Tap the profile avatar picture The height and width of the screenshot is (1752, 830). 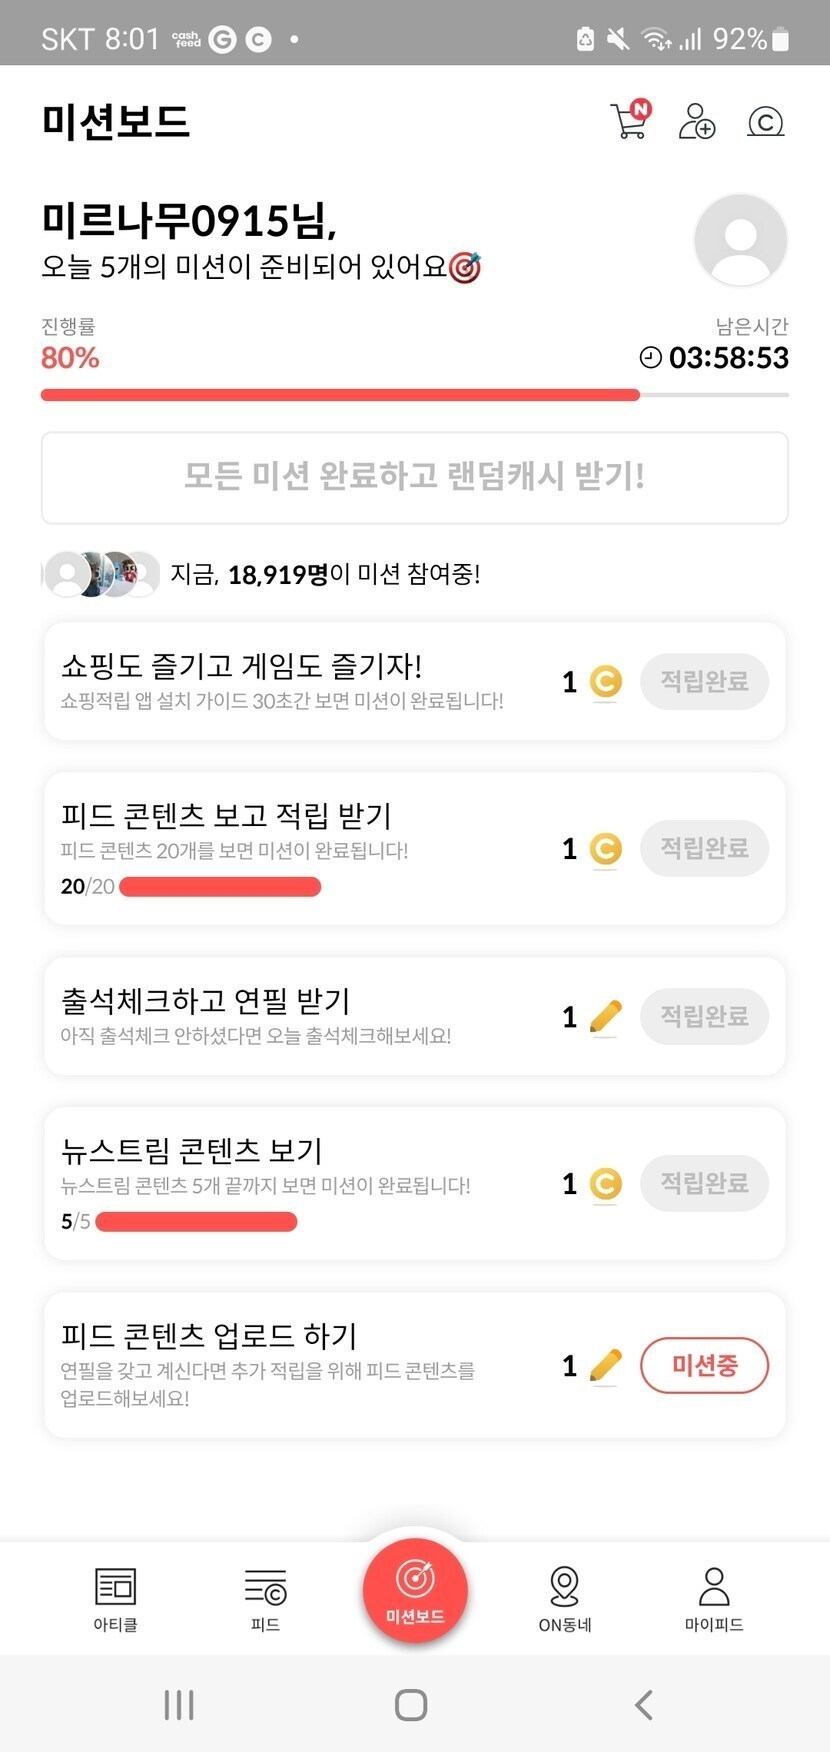pyautogui.click(x=740, y=240)
